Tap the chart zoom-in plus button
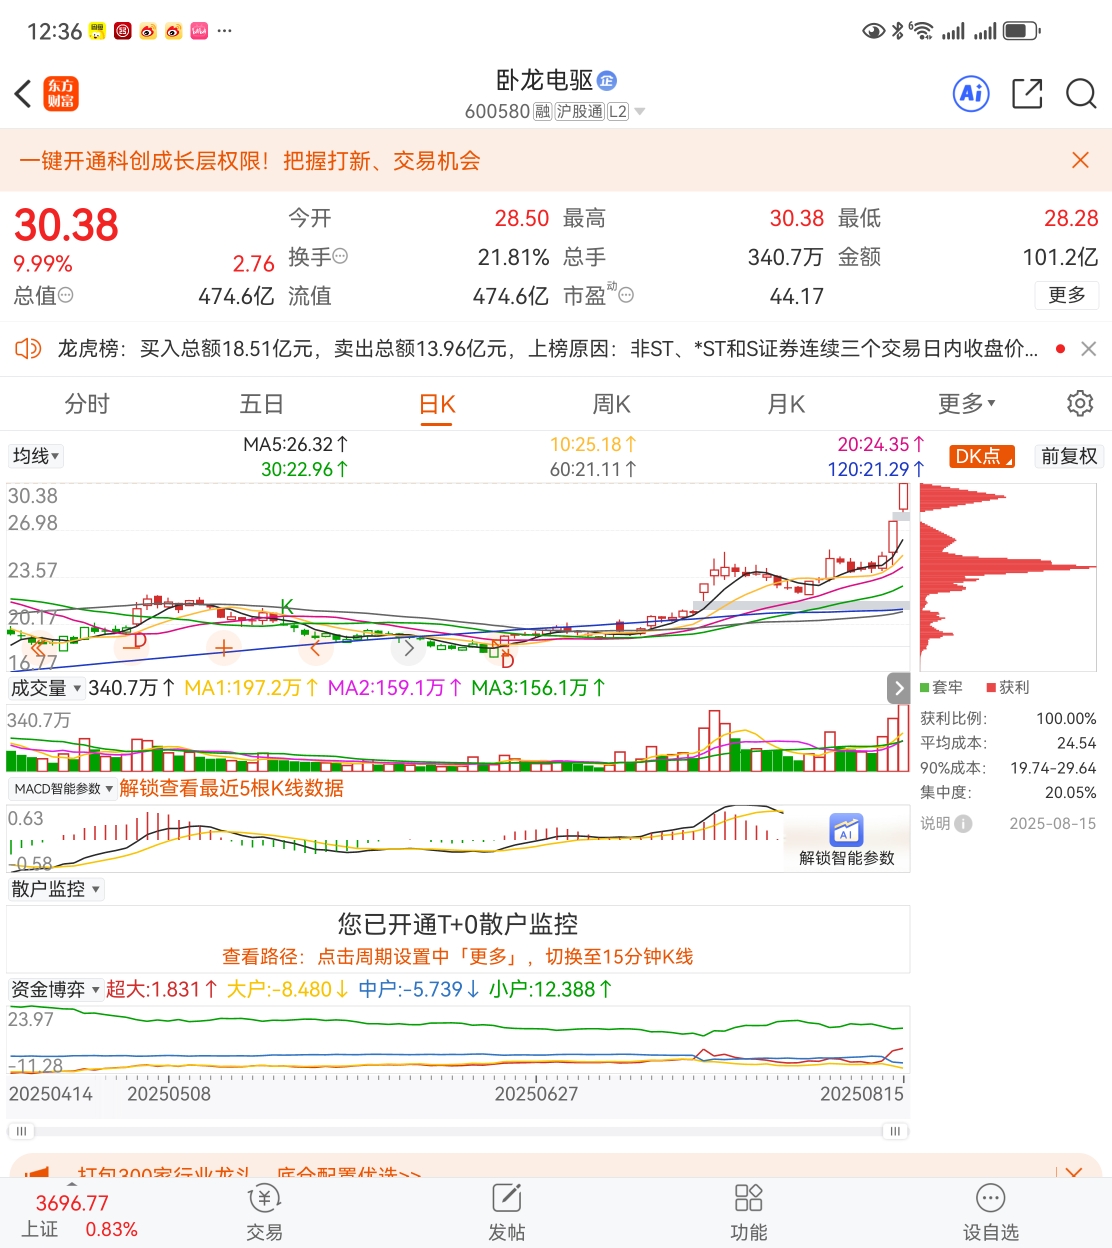Viewport: 1112px width, 1248px height. pos(224,648)
